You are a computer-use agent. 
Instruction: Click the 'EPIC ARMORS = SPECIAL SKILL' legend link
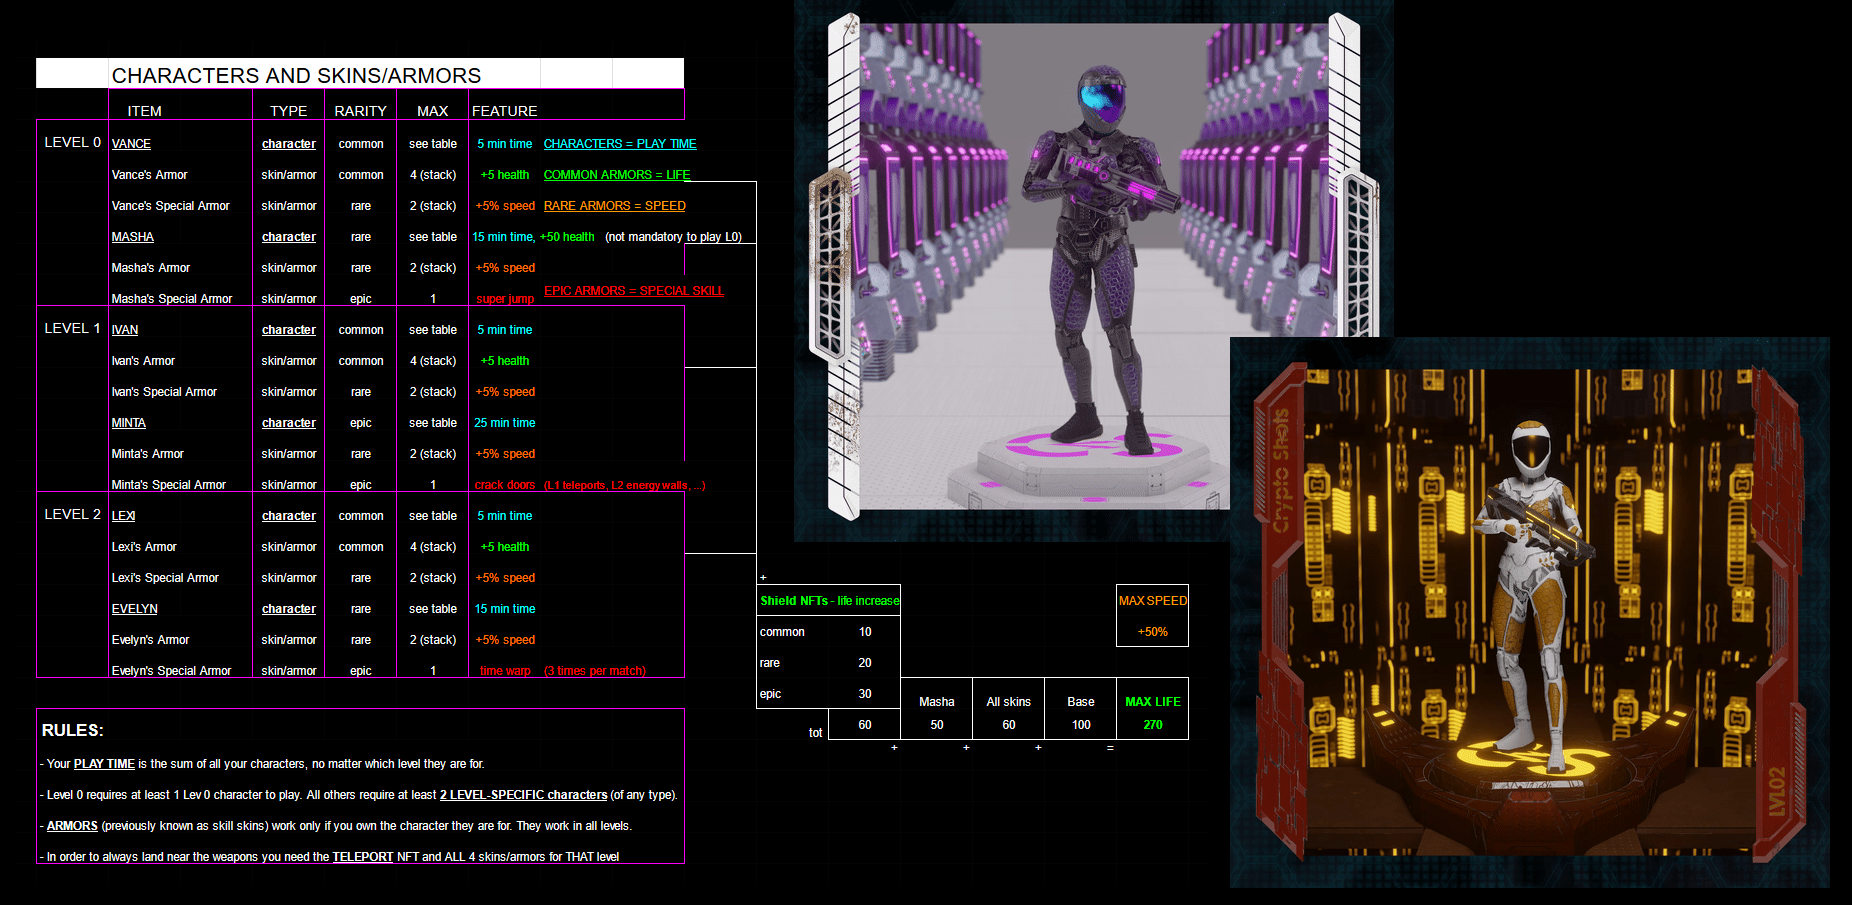pyautogui.click(x=634, y=291)
